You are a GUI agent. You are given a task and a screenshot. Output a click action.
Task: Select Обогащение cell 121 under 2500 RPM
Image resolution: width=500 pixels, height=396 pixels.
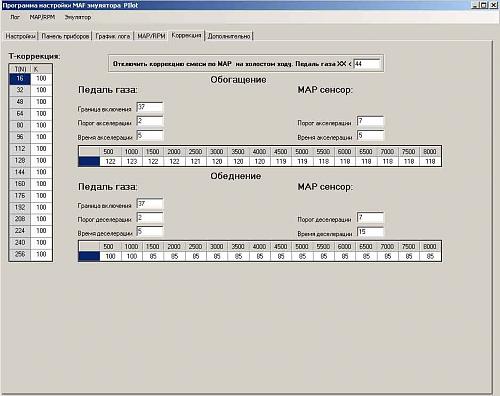coord(196,162)
